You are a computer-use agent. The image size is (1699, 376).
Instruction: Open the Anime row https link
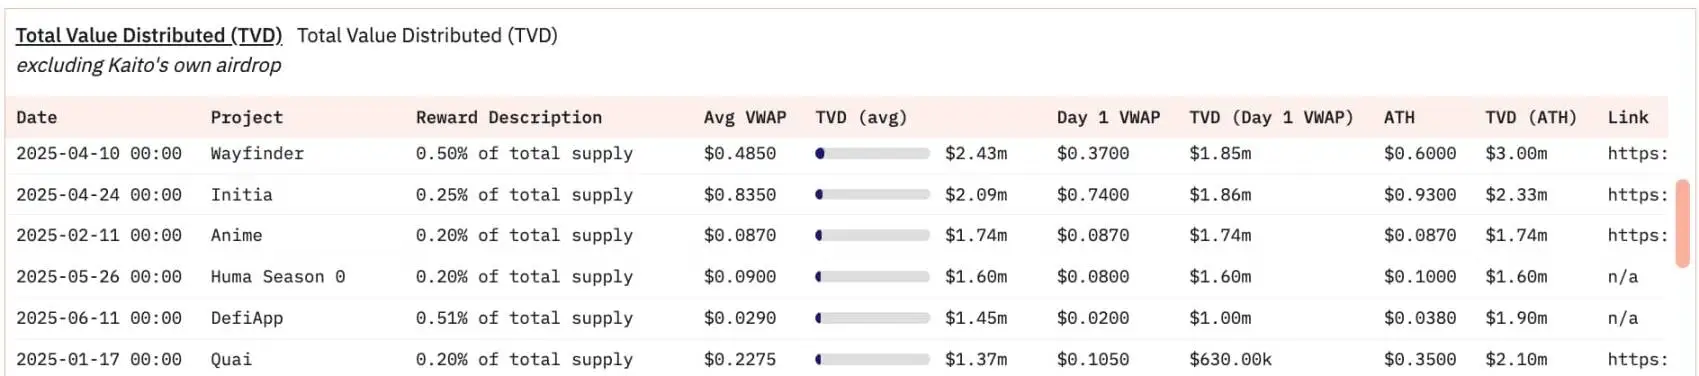click(x=1637, y=236)
